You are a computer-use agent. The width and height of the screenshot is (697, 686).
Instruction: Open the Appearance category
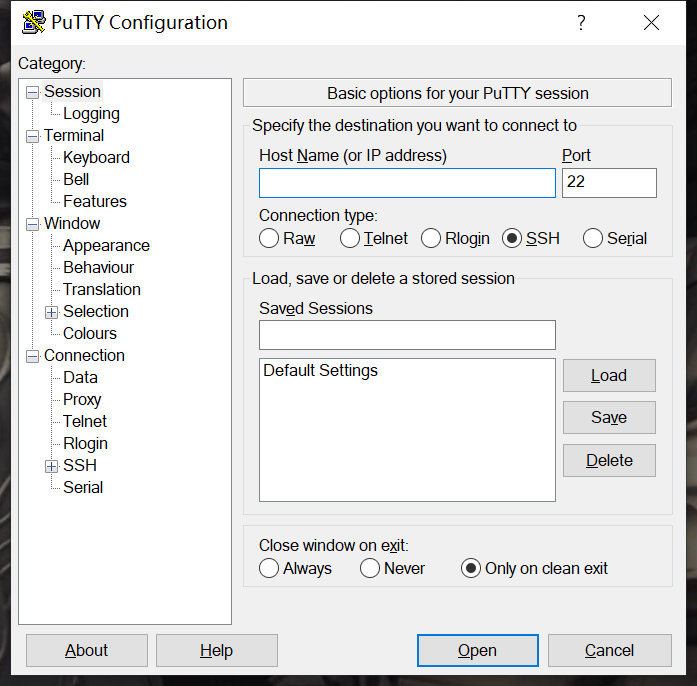tap(106, 245)
